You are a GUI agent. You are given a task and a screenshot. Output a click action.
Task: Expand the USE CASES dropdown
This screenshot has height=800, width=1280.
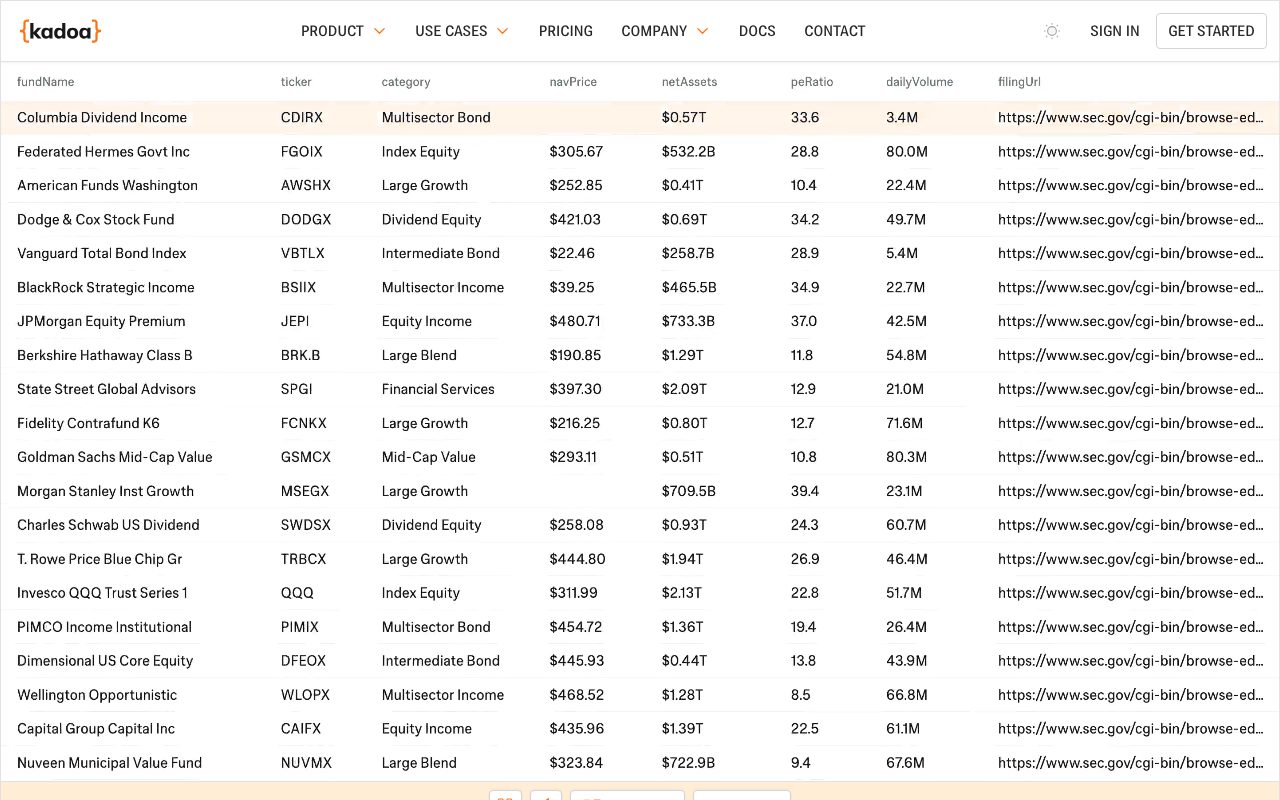coord(462,31)
